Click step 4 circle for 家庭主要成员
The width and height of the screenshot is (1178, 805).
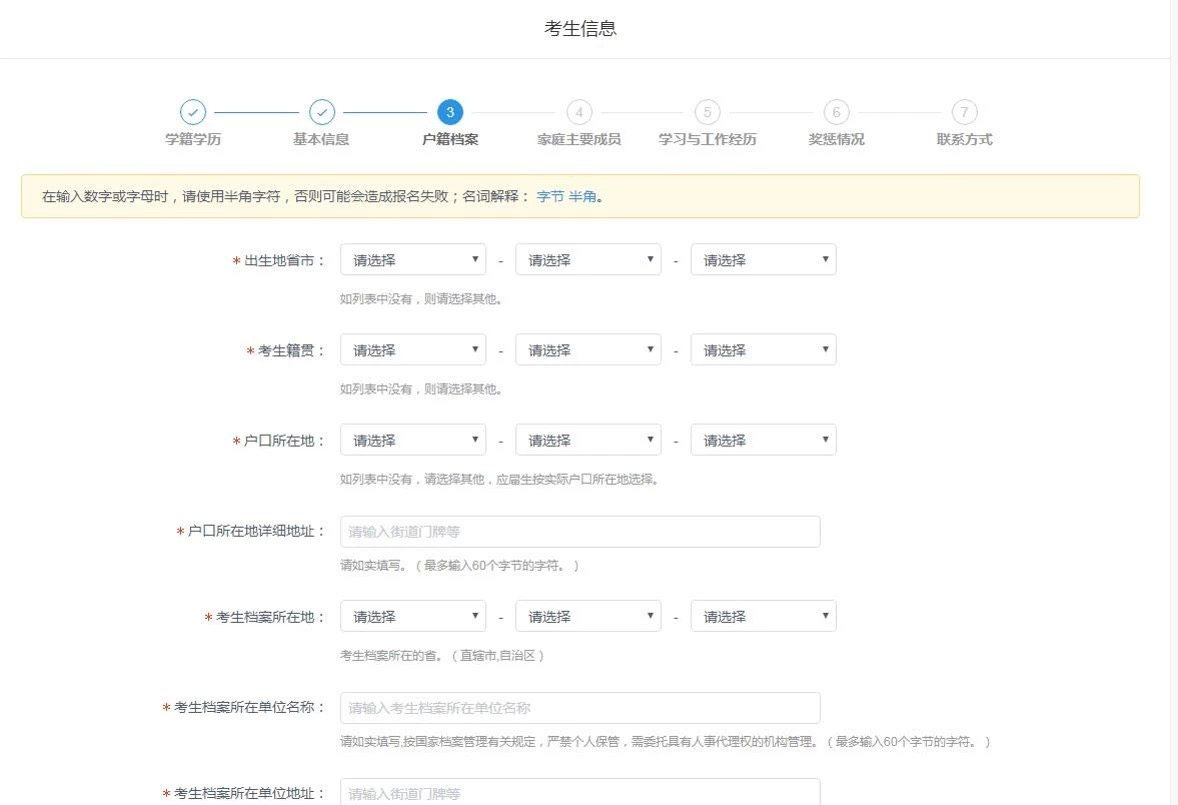pyautogui.click(x=578, y=112)
